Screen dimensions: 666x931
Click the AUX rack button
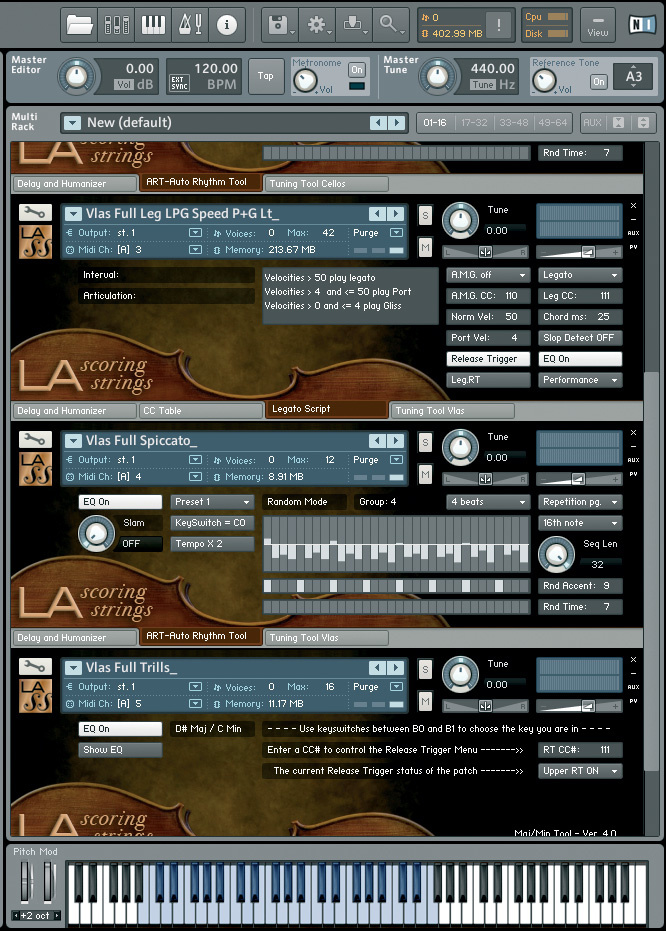tap(592, 122)
